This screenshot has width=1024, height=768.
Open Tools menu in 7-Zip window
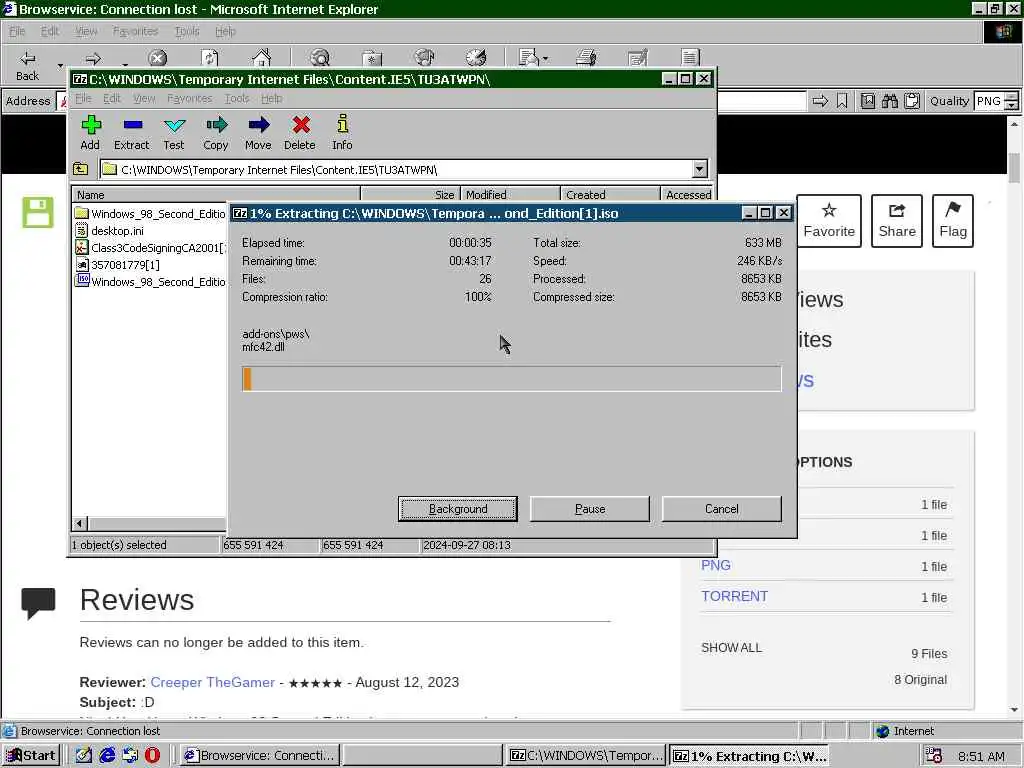click(x=237, y=99)
